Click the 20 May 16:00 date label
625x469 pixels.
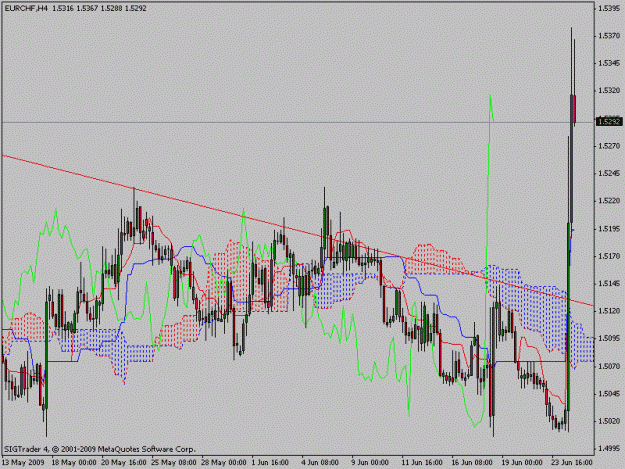(x=124, y=463)
